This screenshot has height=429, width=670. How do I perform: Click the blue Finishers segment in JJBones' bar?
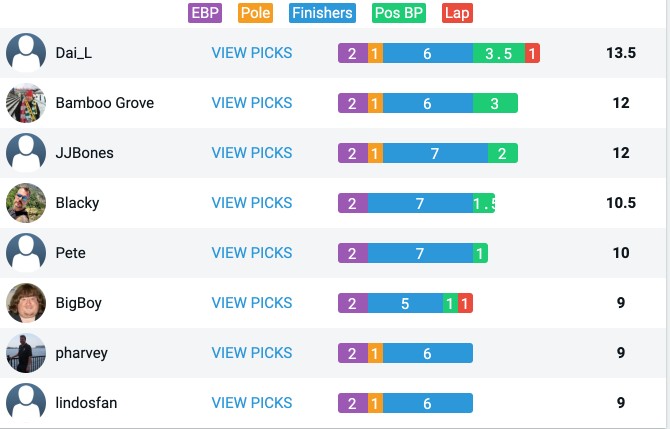(435, 153)
